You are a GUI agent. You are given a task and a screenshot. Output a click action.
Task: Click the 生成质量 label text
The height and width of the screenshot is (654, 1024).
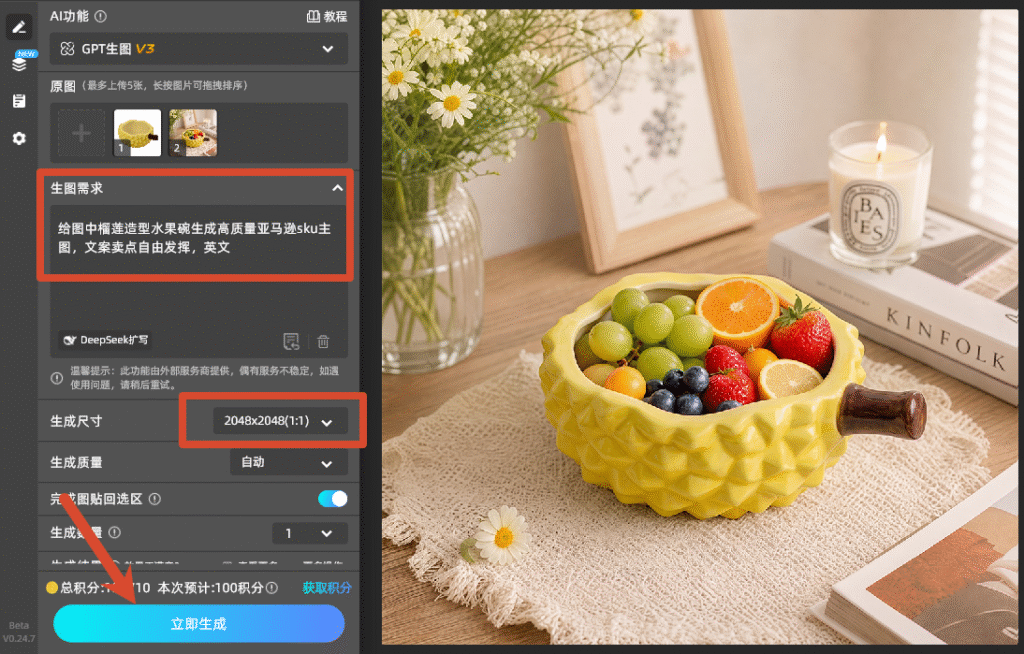[76, 463]
